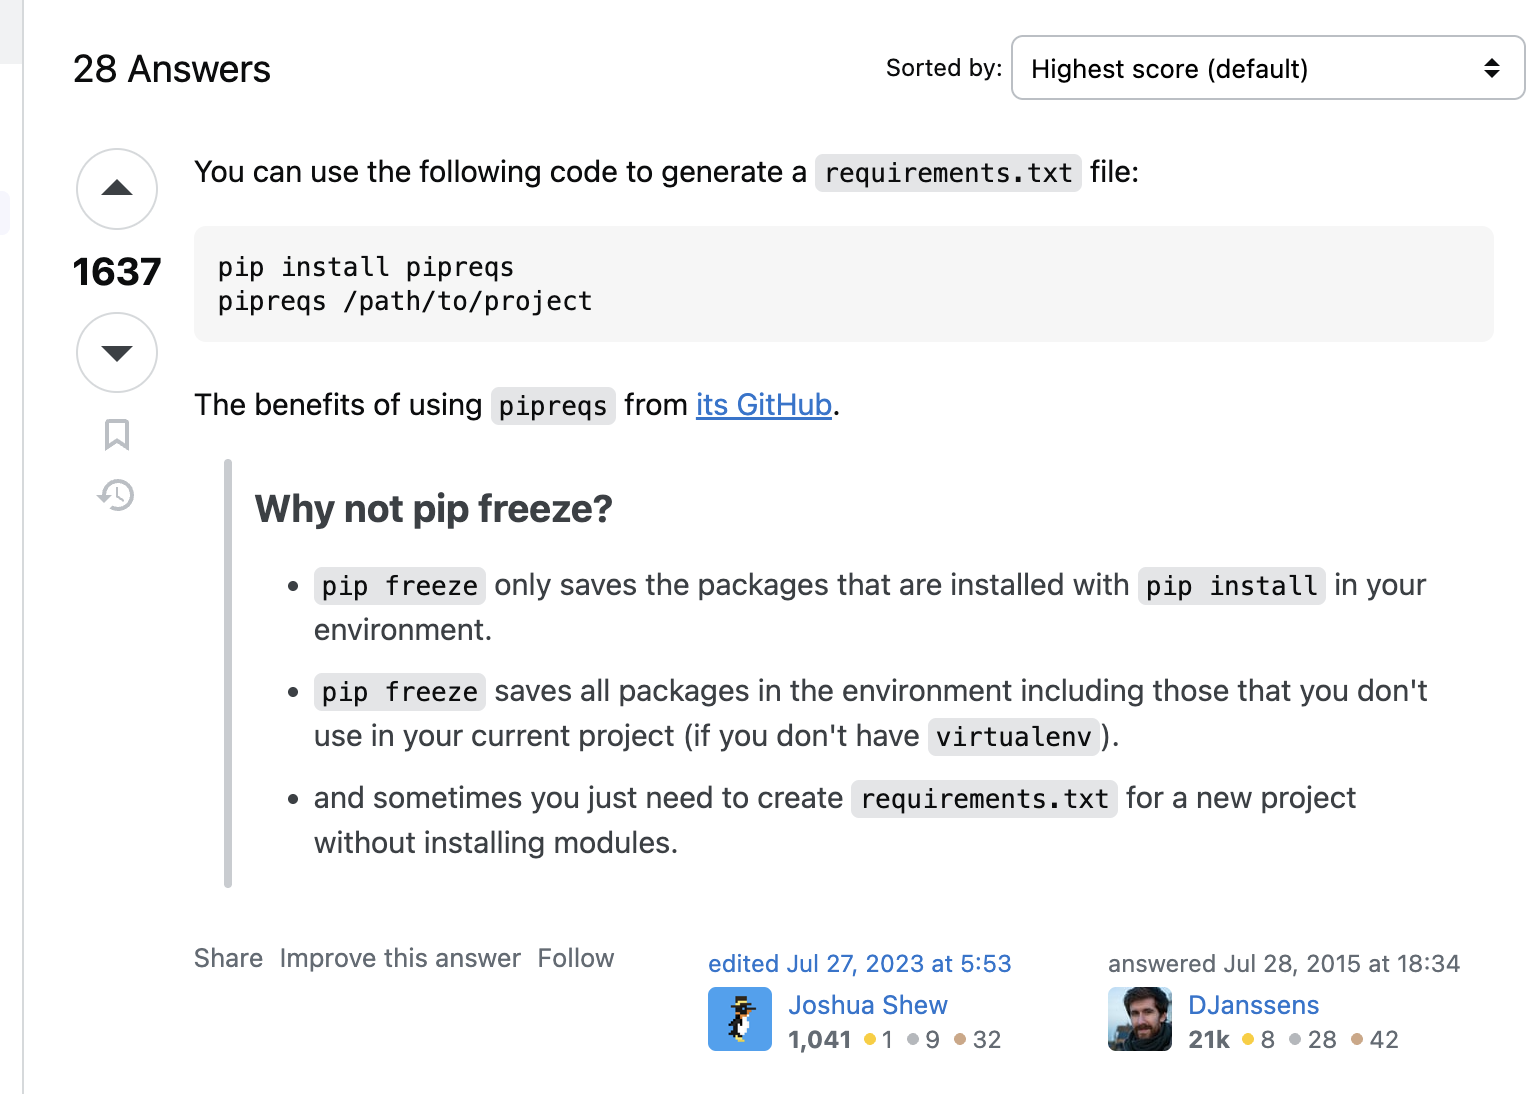Click the requirements.txt inline code in first line
Screen dimensions: 1528x1094
[948, 173]
